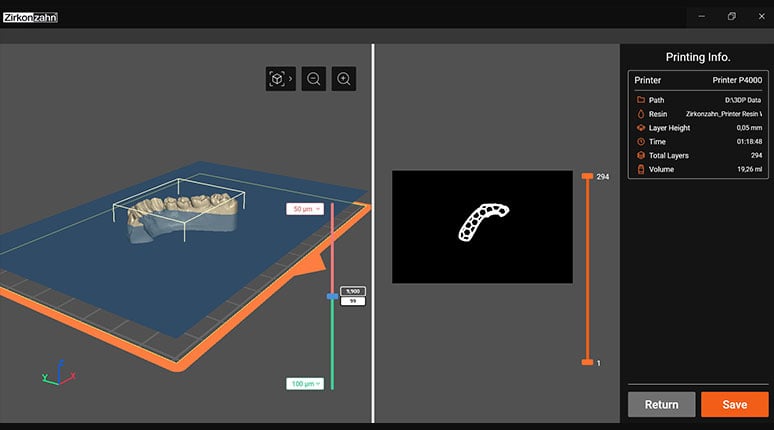The image size is (774, 430).
Task: Zoom in the 3D view
Action: (344, 78)
